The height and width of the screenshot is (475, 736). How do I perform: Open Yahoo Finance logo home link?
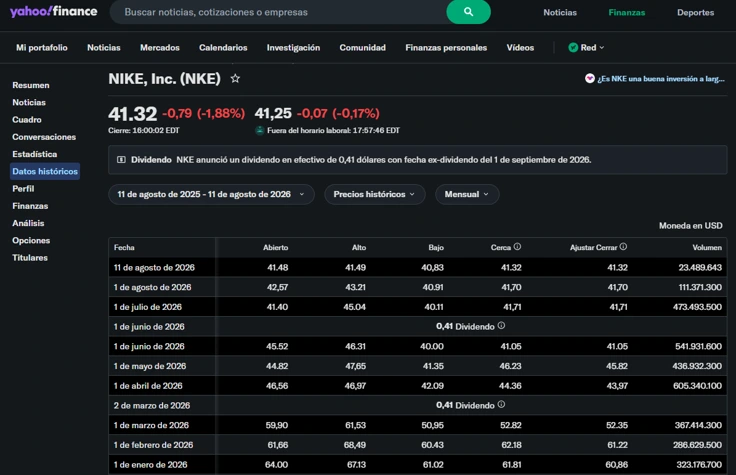point(54,11)
